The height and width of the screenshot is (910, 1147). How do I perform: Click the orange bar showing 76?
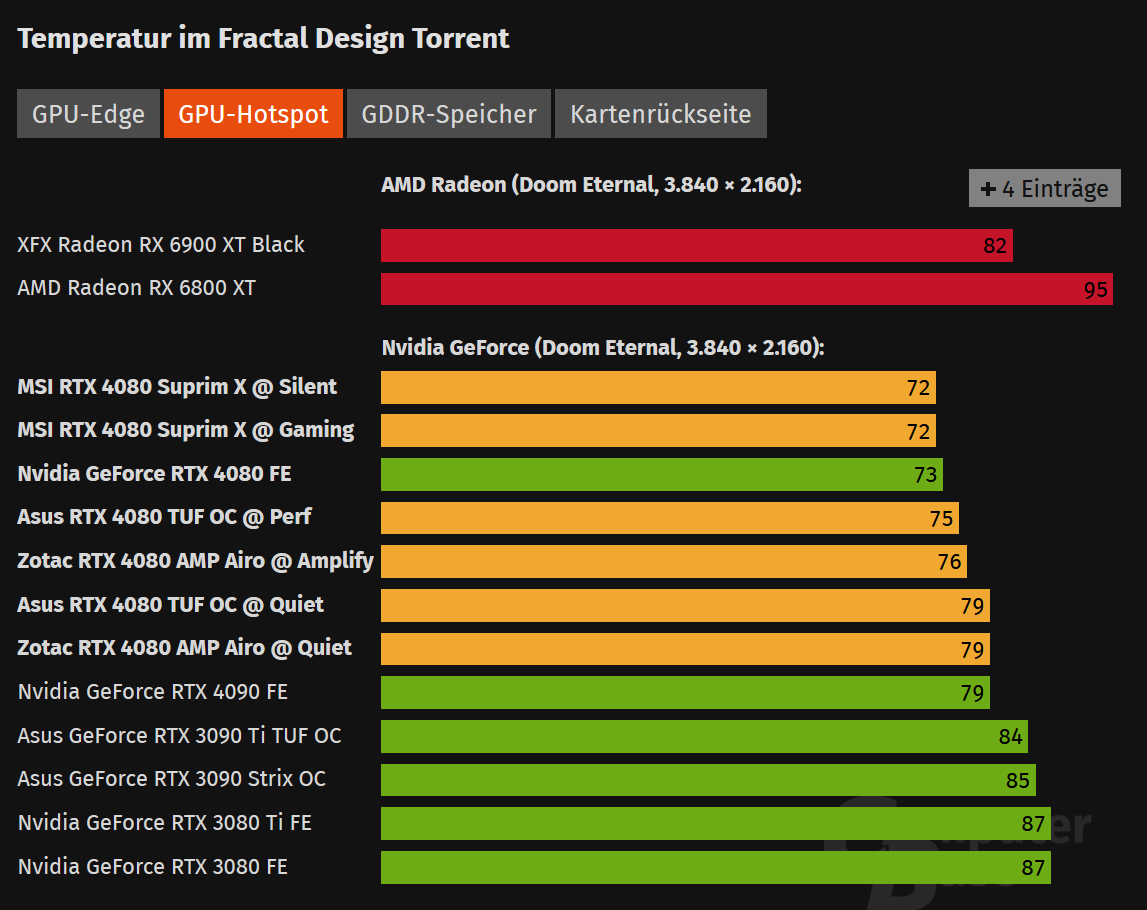[674, 561]
